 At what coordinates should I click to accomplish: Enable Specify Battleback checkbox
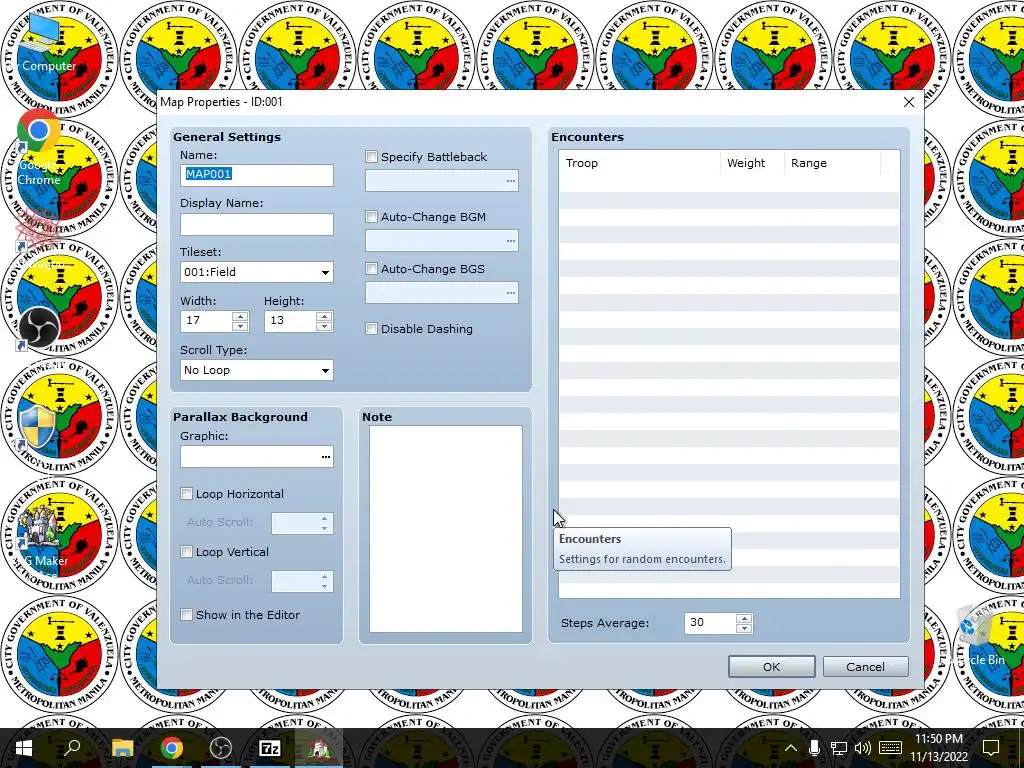click(x=372, y=157)
